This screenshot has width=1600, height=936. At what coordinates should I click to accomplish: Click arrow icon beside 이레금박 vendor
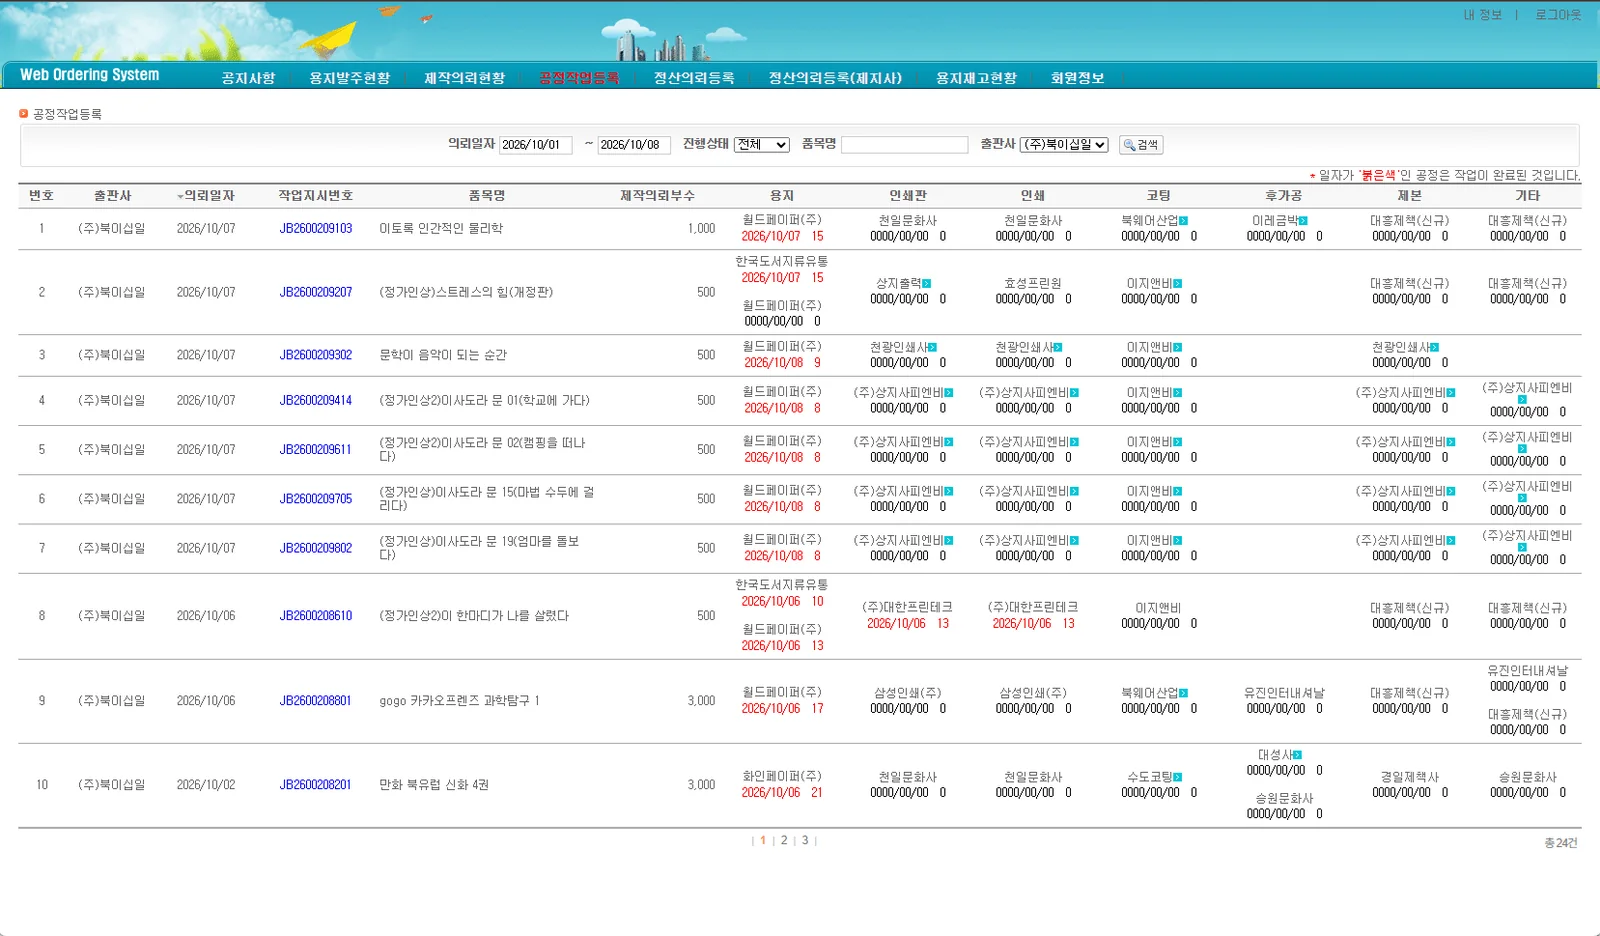pyautogui.click(x=1303, y=221)
